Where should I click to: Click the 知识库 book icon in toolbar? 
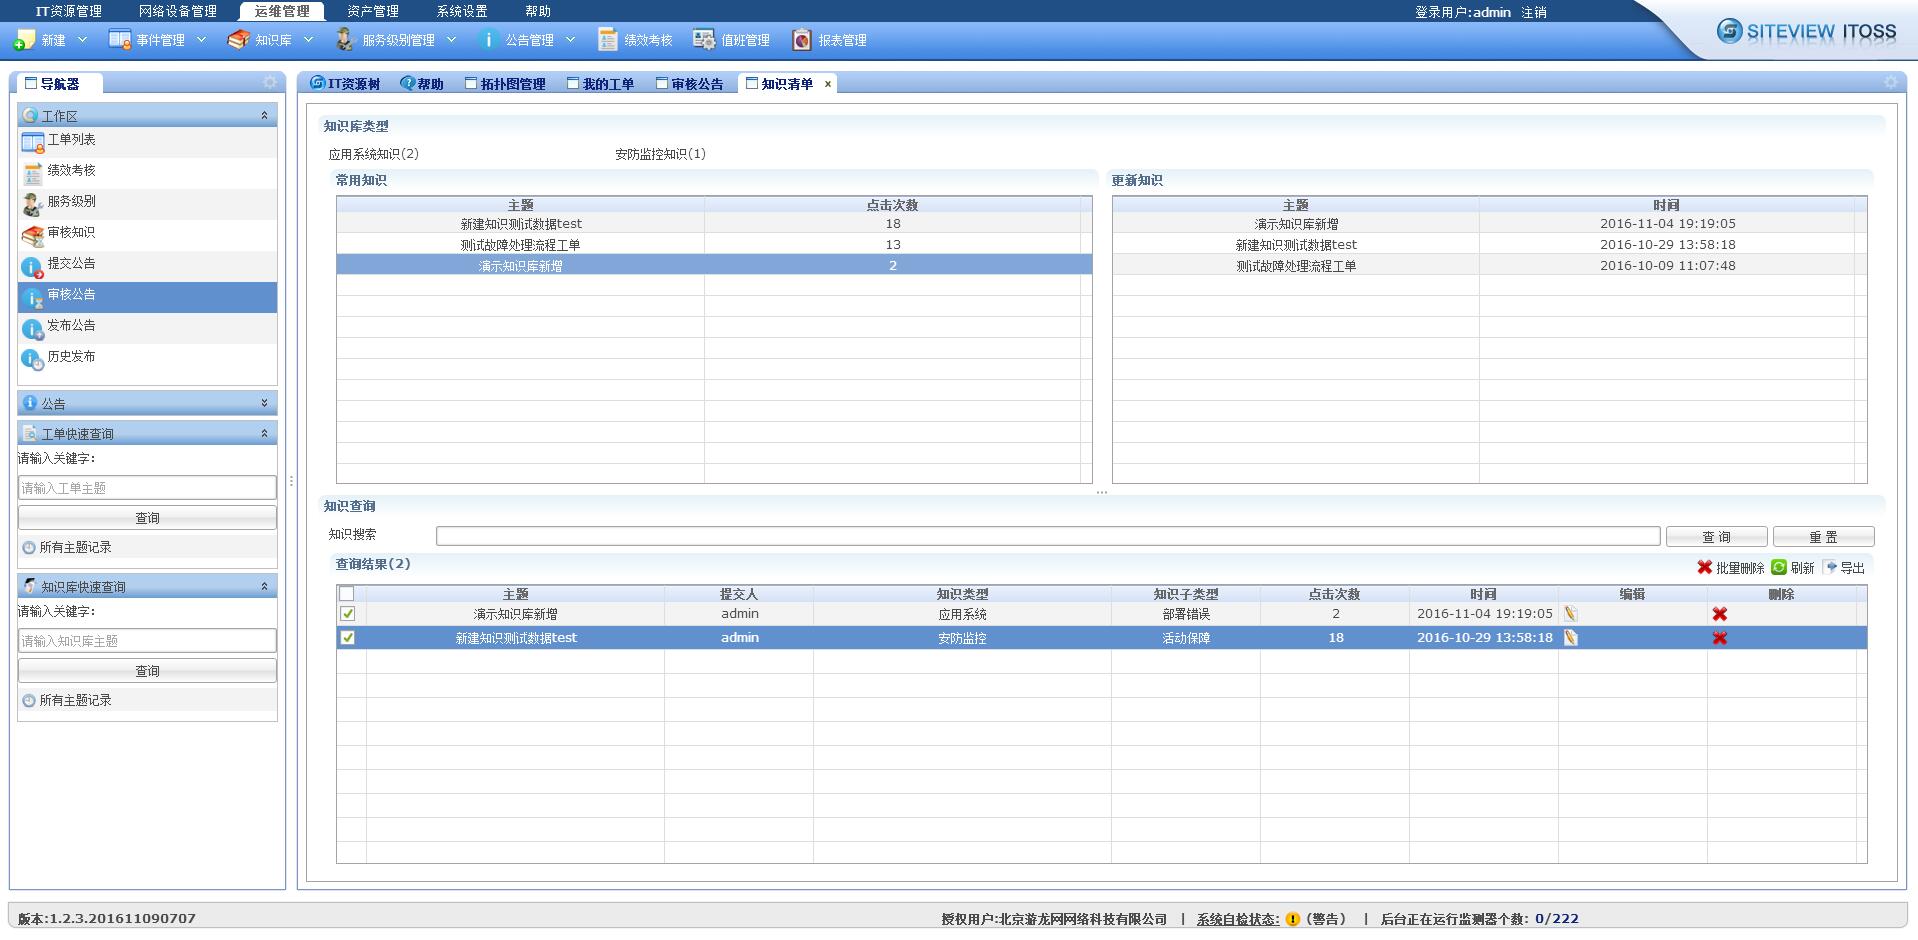coord(238,40)
